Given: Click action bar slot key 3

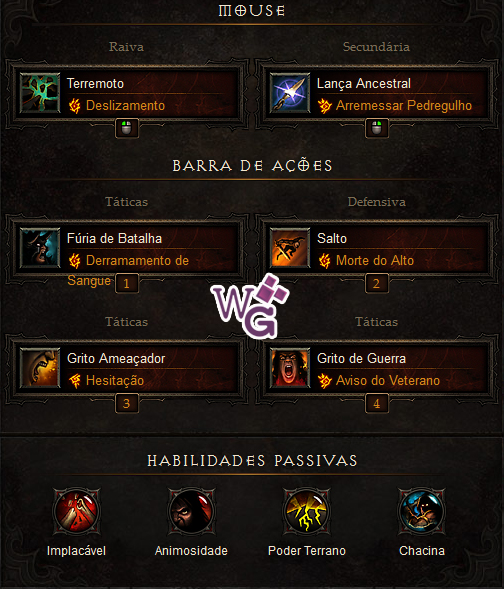Looking at the screenshot, I should [x=127, y=403].
